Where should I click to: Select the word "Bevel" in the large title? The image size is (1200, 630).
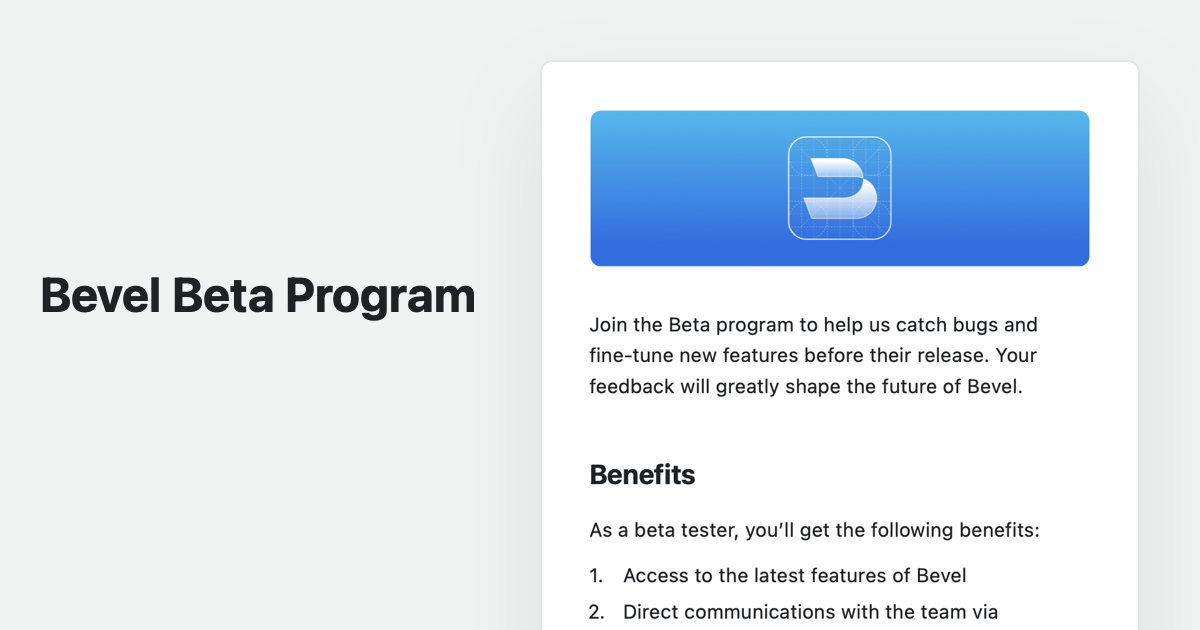(99, 296)
